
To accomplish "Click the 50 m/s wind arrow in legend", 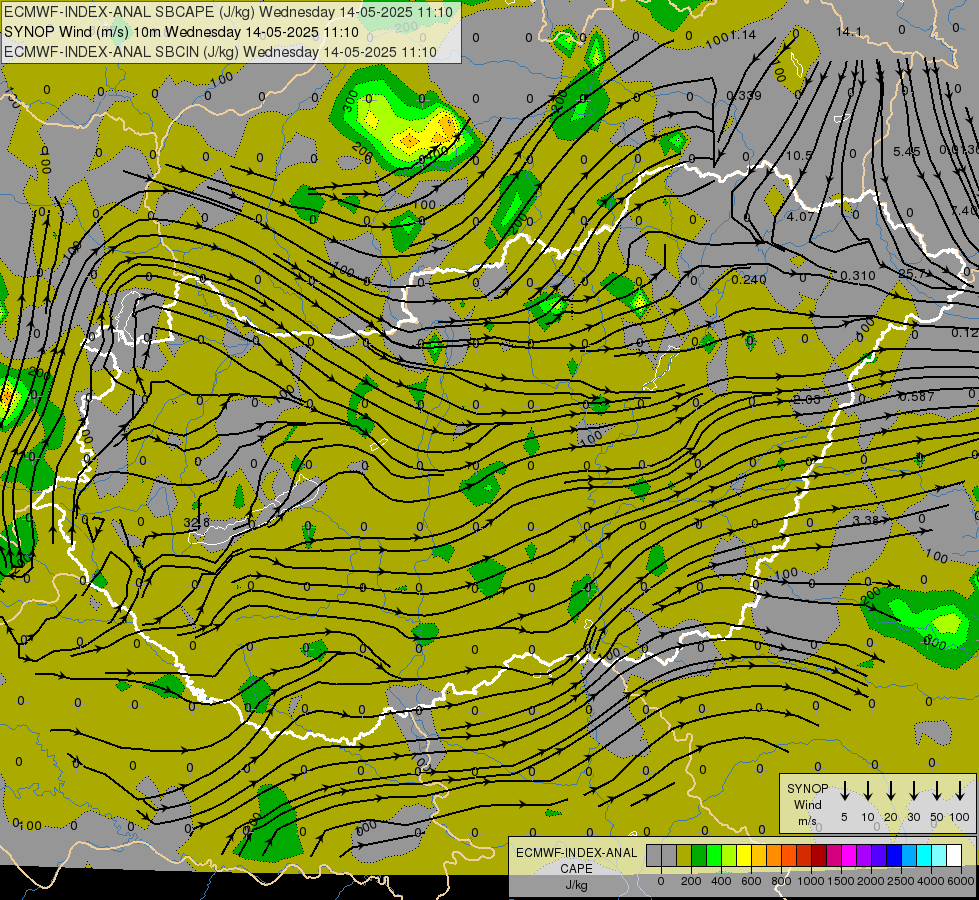I will [937, 790].
